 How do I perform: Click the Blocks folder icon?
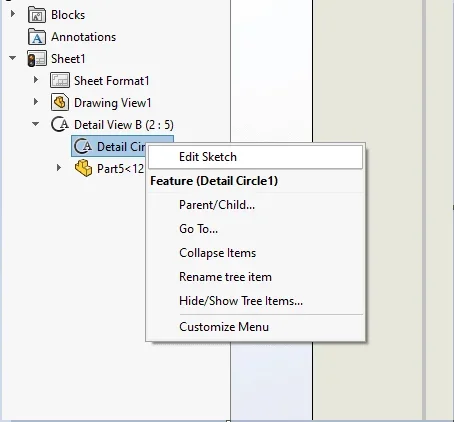click(x=37, y=15)
